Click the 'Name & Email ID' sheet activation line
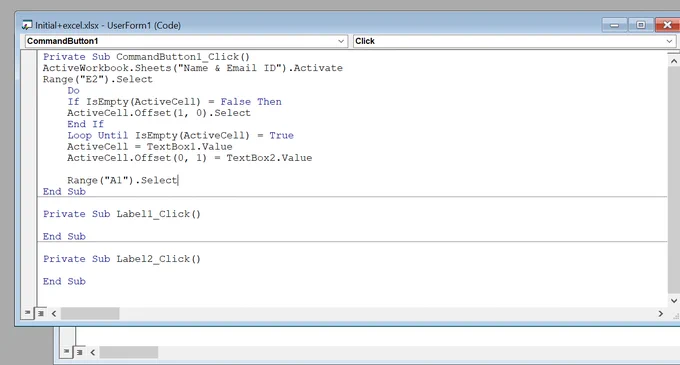 click(x=193, y=68)
